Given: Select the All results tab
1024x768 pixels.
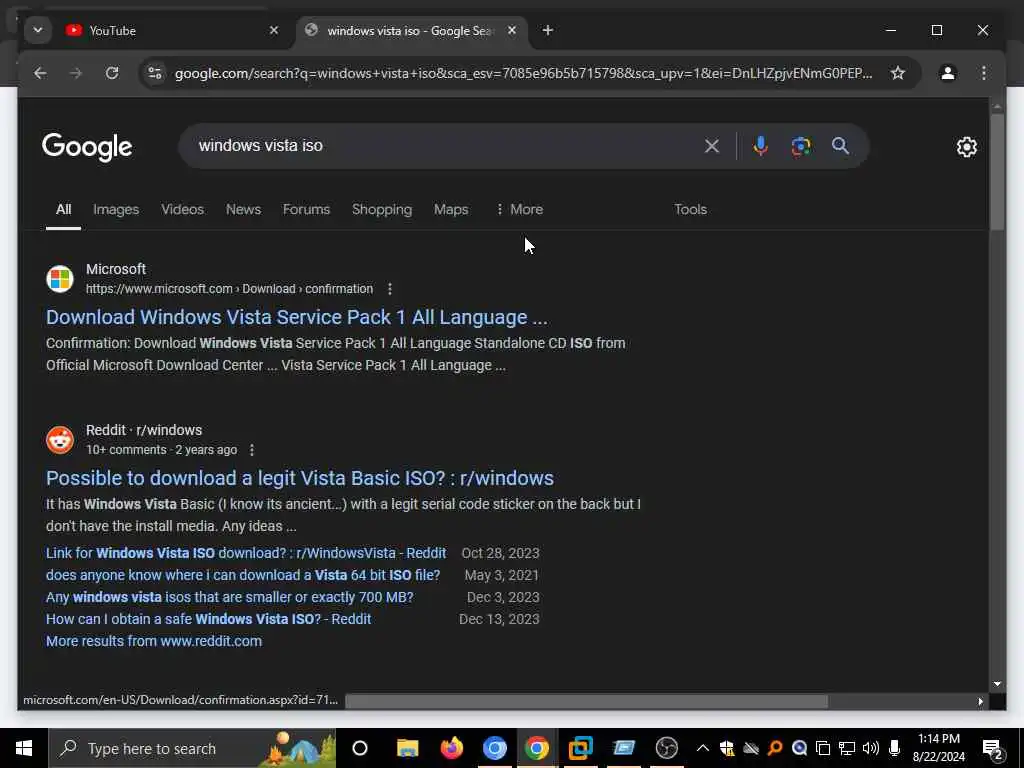Looking at the screenshot, I should (x=63, y=210).
